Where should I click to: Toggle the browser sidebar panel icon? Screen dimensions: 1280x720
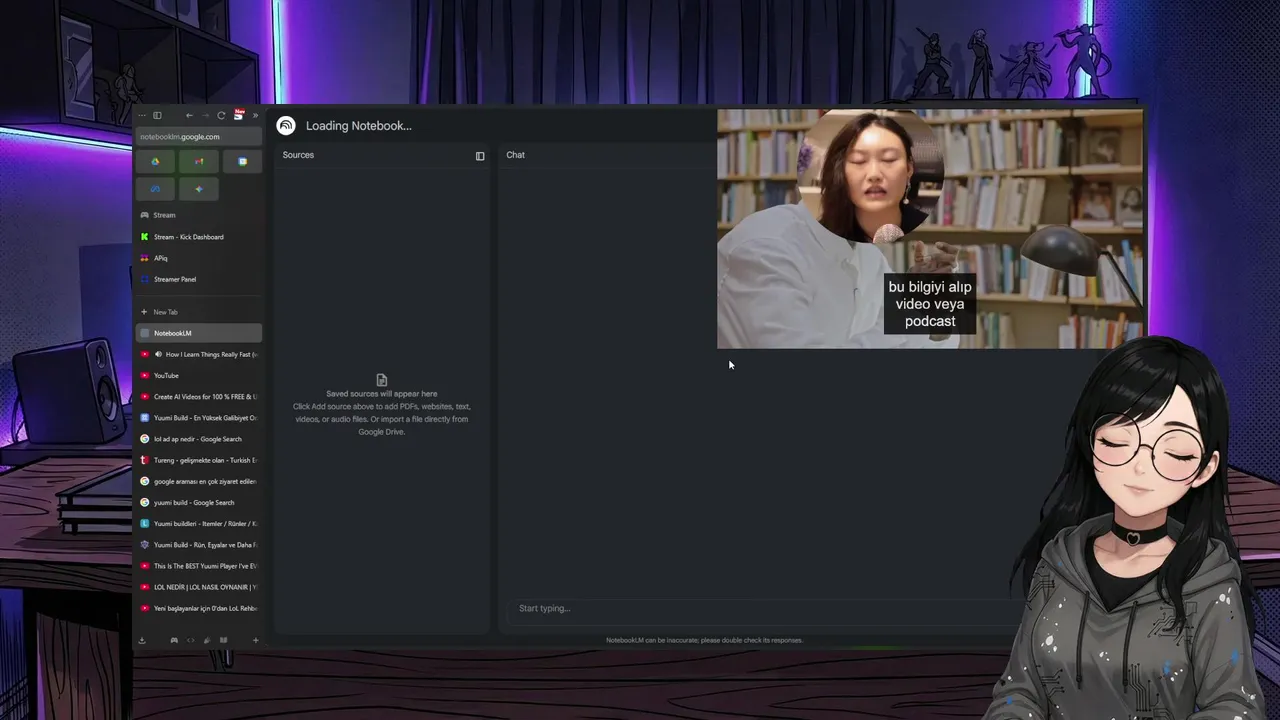[x=157, y=115]
